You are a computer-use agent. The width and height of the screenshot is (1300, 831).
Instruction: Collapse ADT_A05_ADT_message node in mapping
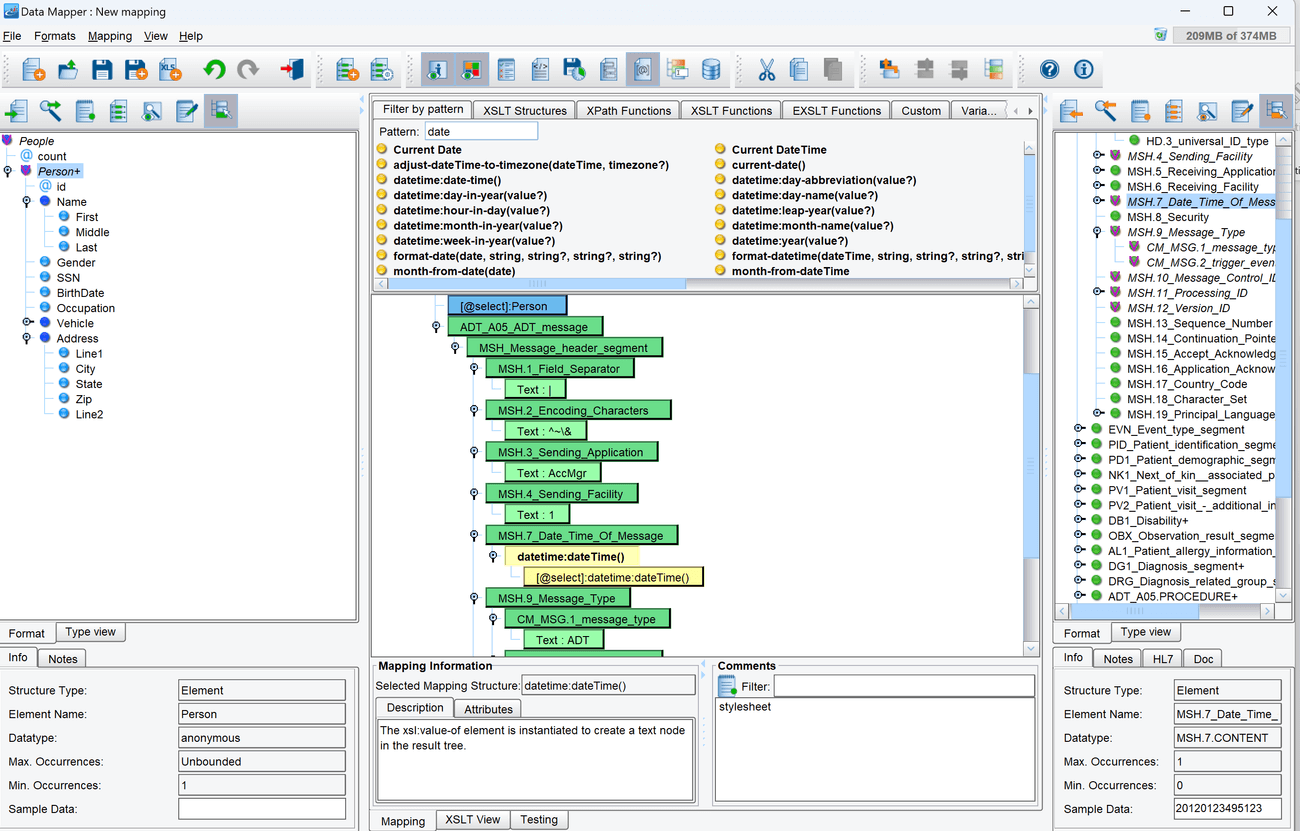436,327
